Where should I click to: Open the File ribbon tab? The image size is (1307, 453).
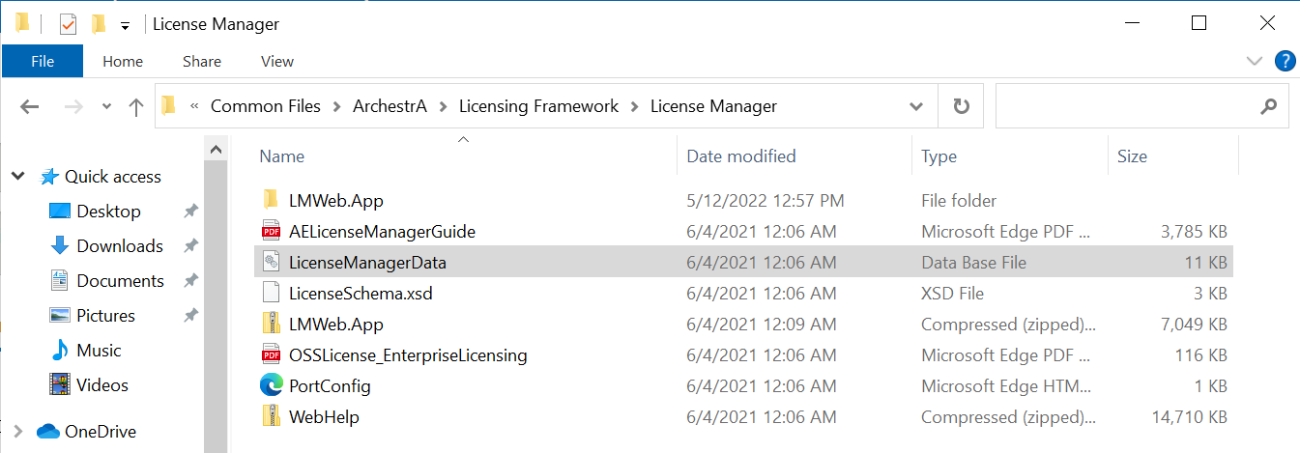click(x=42, y=61)
